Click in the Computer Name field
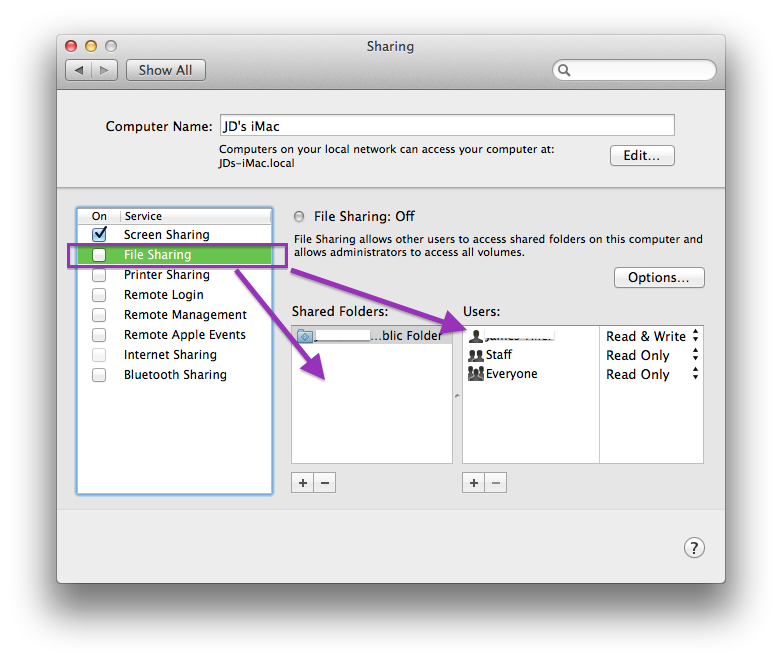Screen dimensions: 782x662 447,125
